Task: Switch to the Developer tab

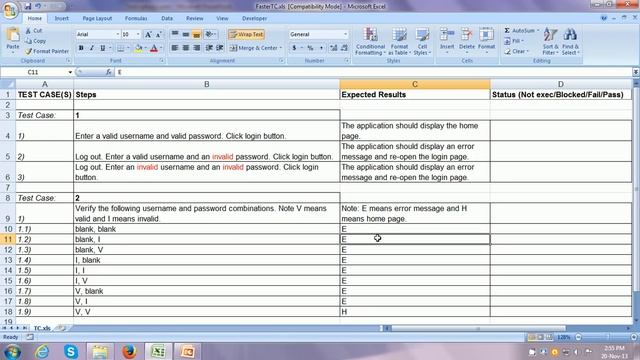Action: (x=254, y=18)
